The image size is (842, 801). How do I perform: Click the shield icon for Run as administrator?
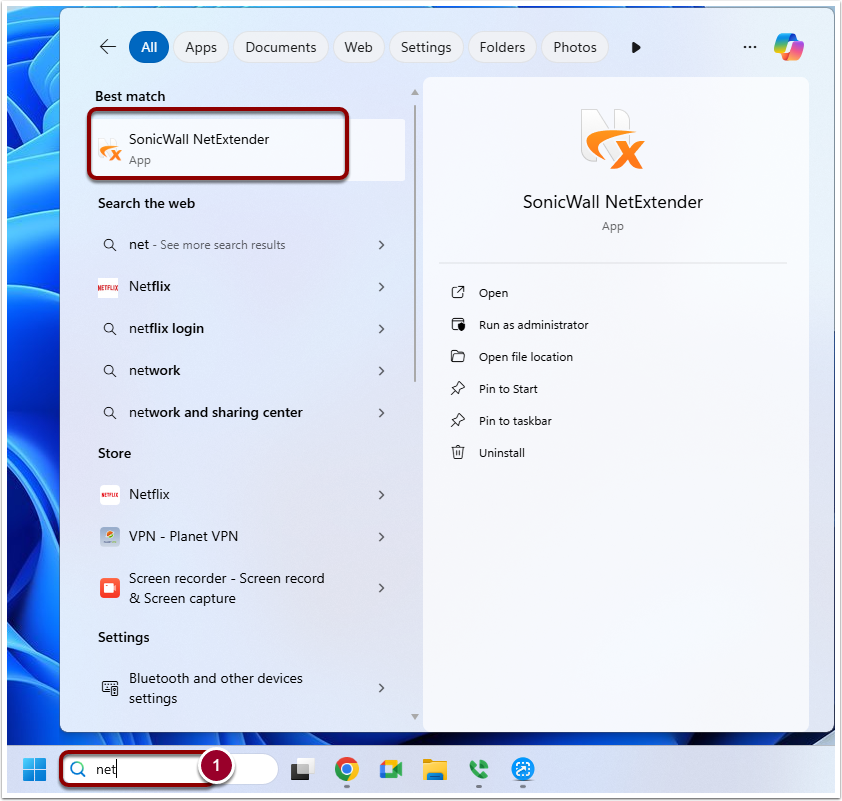[x=458, y=324]
